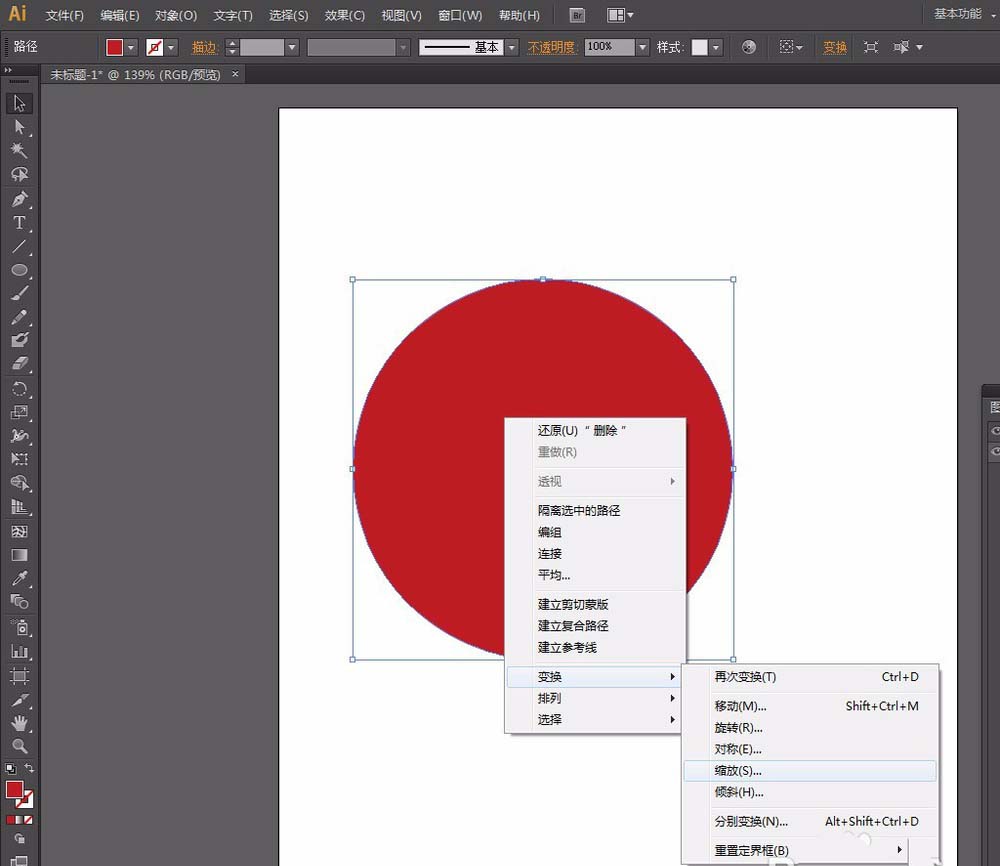
Task: Expand the select similar objects dropdown arrow
Action: (920, 47)
